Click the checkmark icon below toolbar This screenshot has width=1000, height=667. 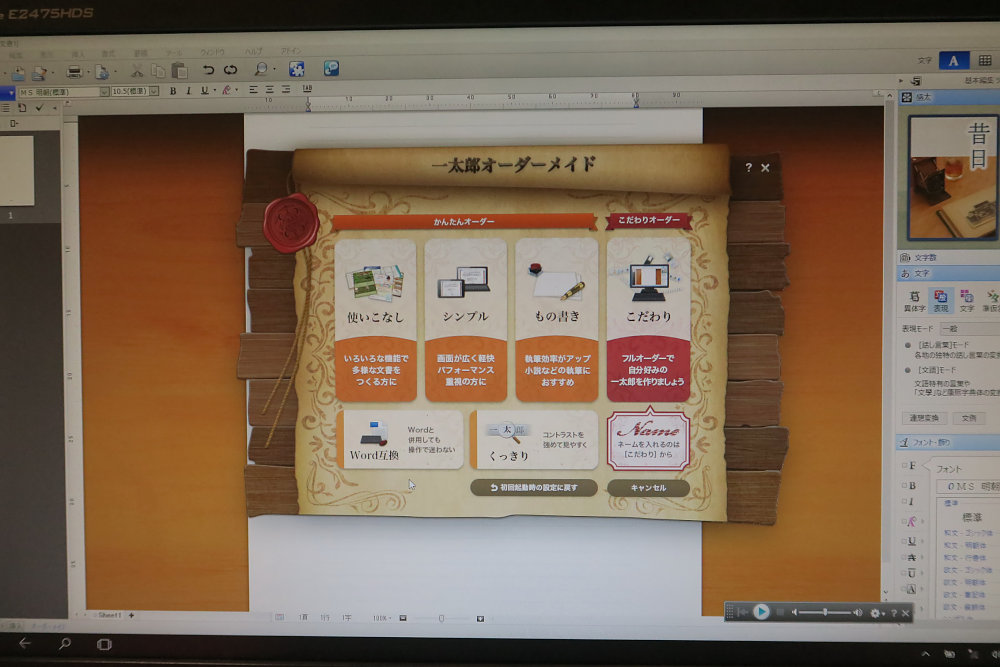(x=40, y=108)
